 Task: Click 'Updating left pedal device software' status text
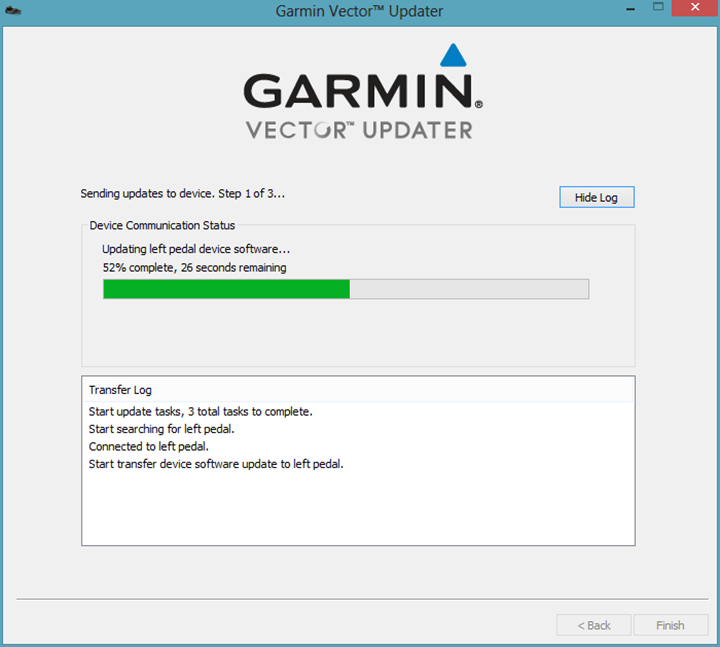pos(196,249)
